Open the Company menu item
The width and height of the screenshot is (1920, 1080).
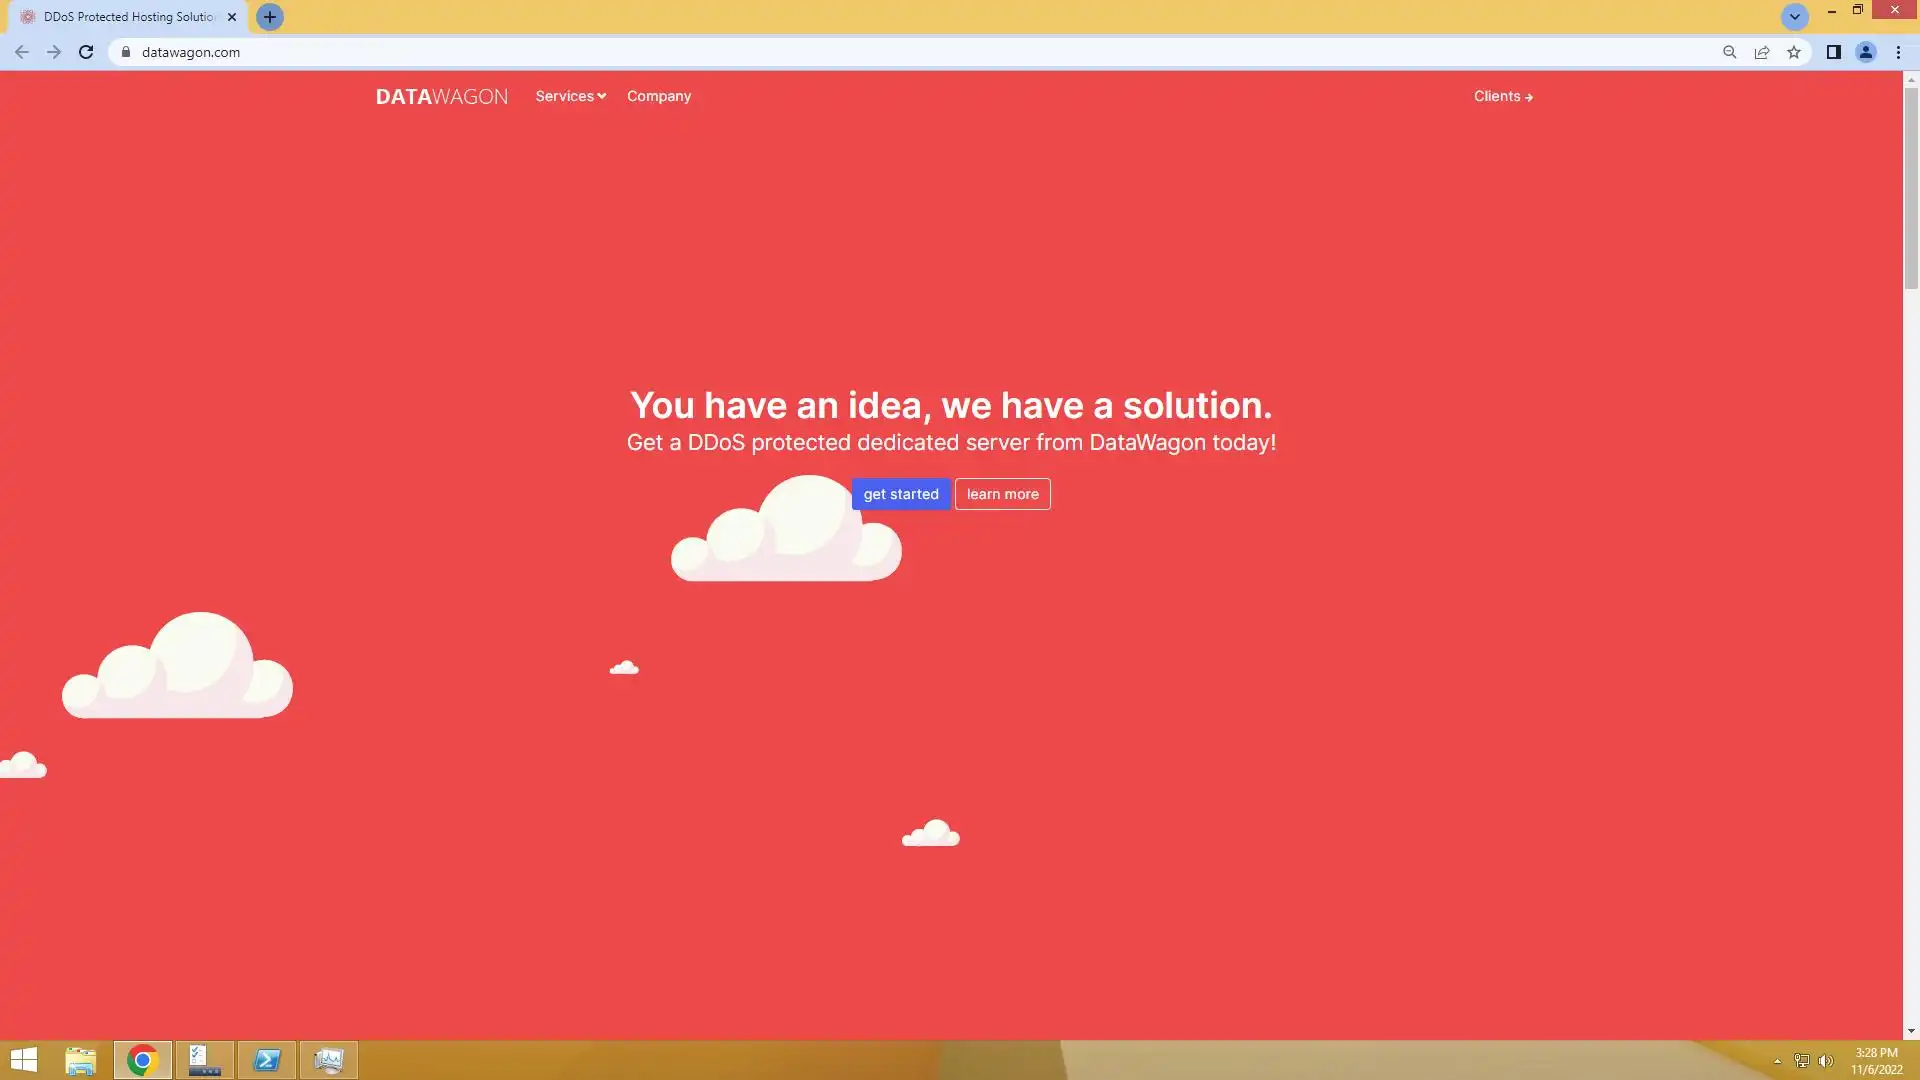[659, 96]
